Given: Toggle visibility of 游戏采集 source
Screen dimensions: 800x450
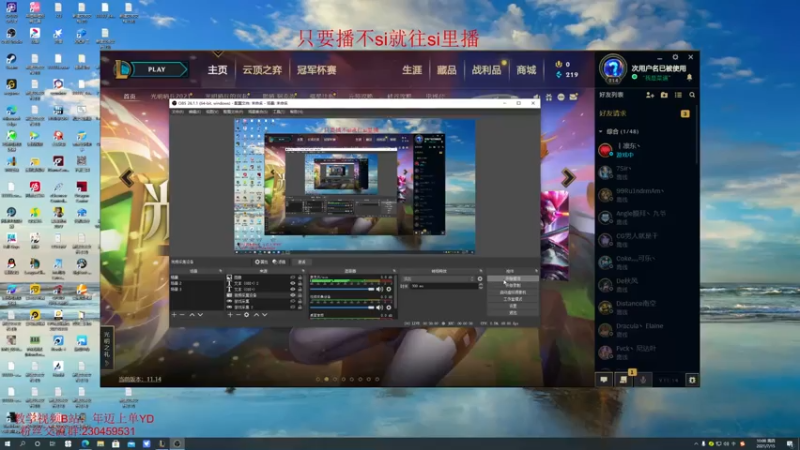Looking at the screenshot, I should click(x=293, y=302).
